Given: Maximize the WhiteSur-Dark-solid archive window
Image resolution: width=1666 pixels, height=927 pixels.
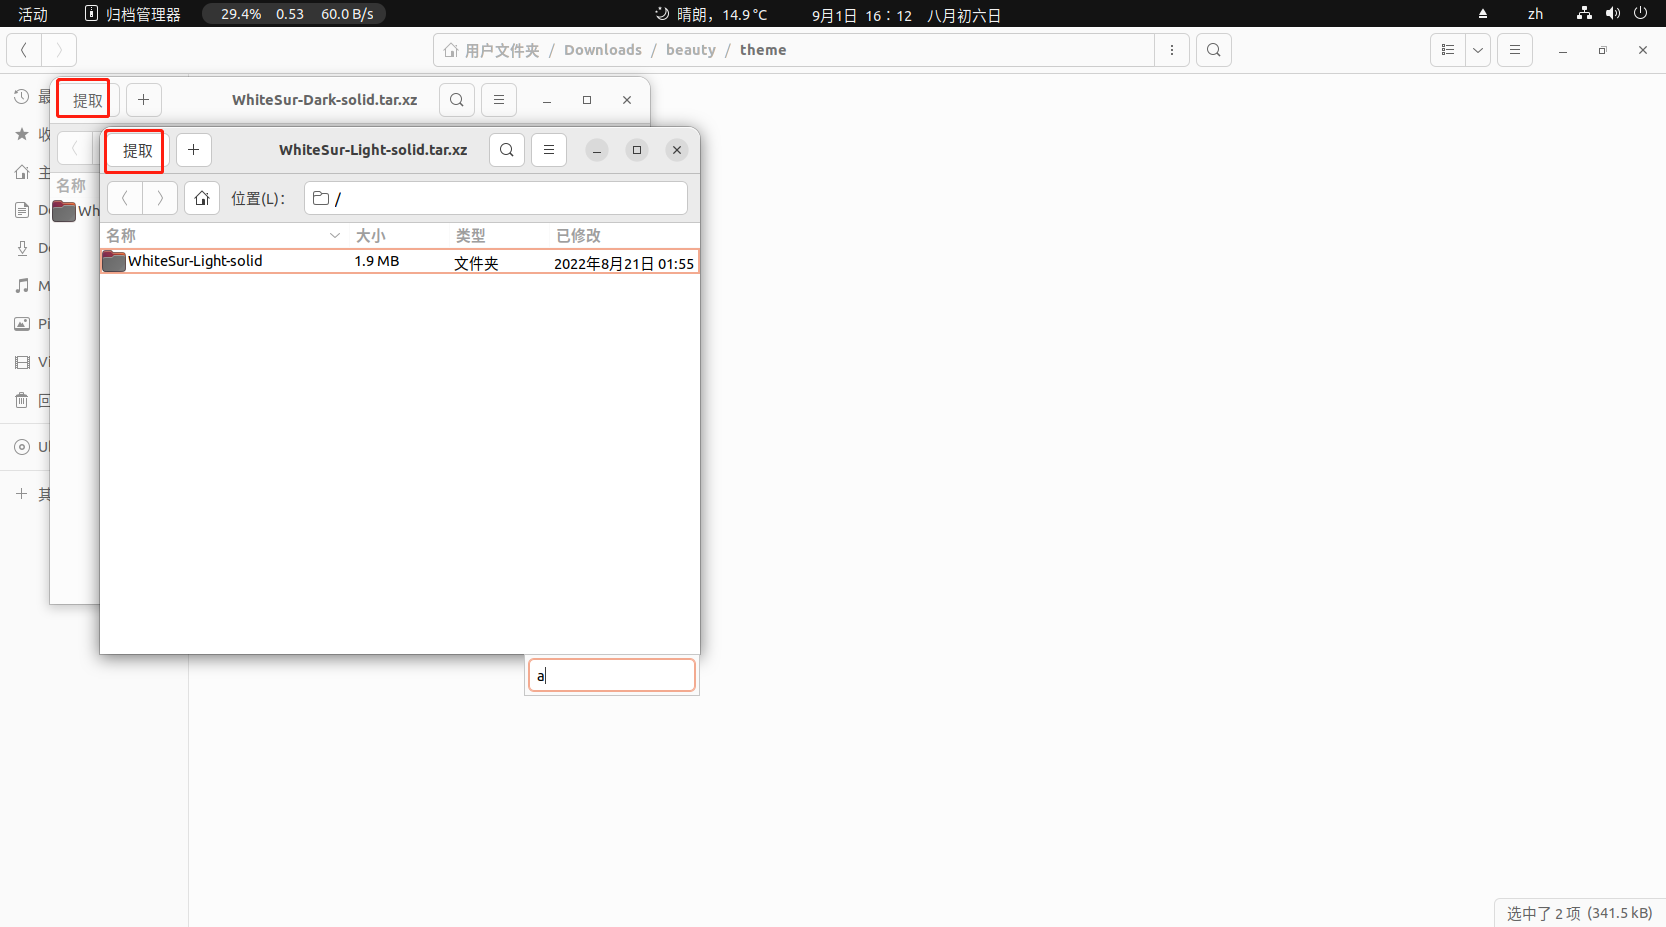Looking at the screenshot, I should [x=587, y=100].
